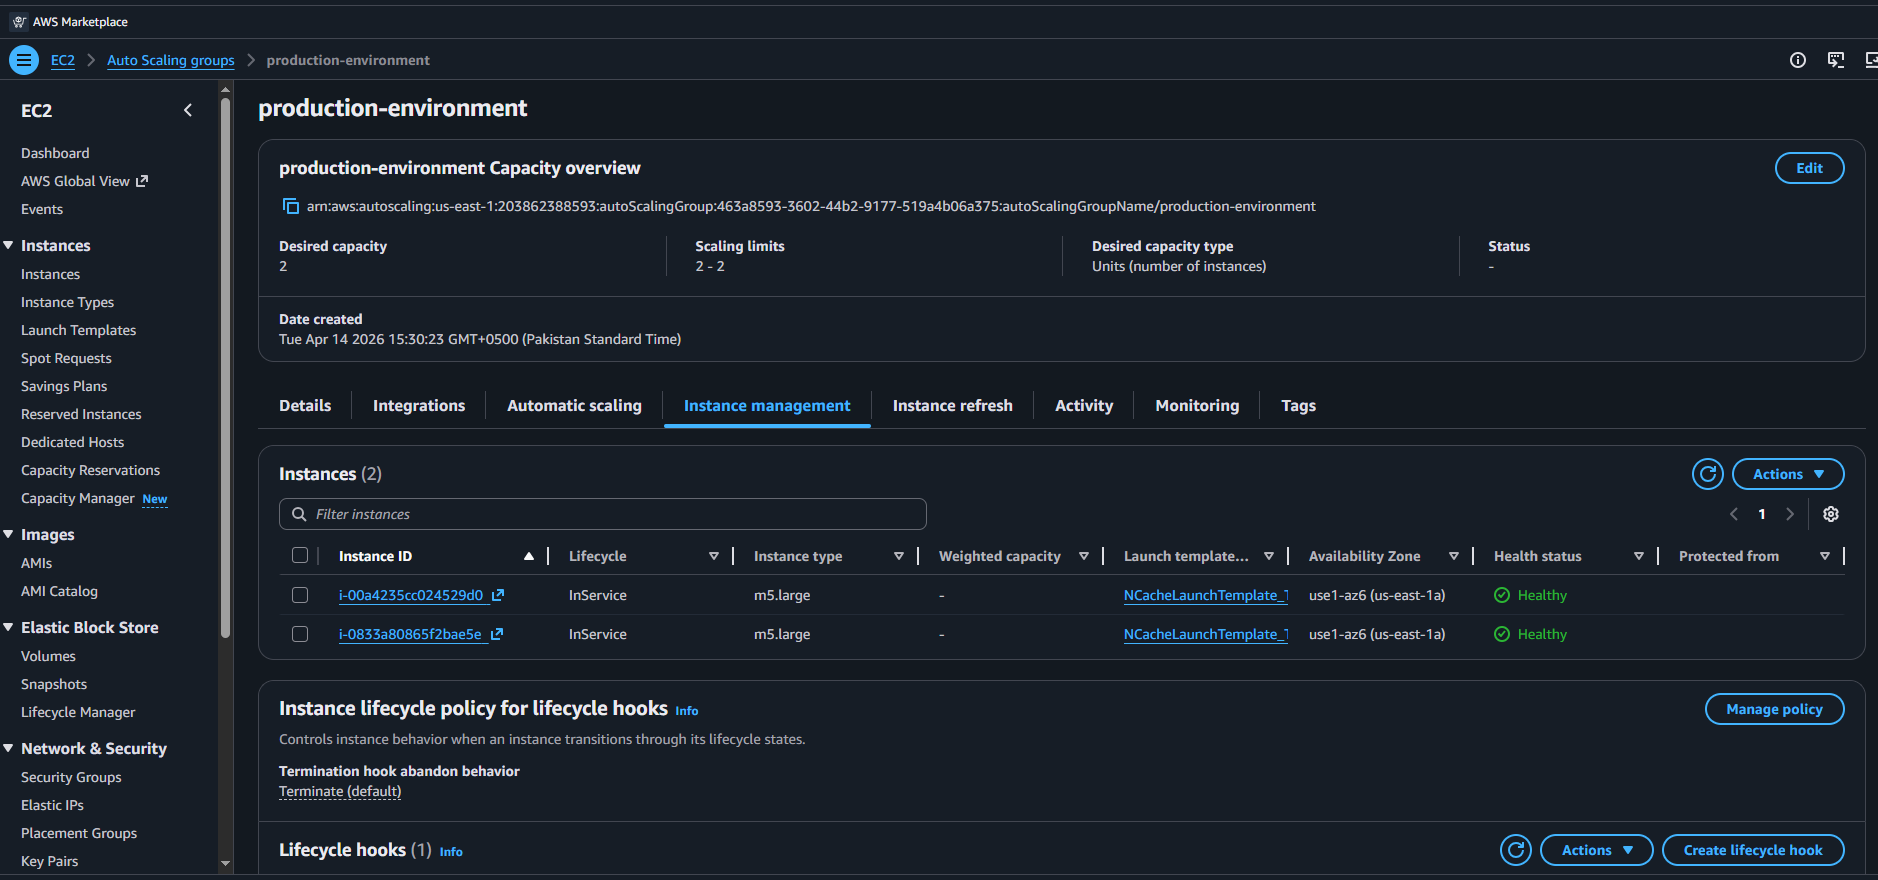Collapse the Instances sidebar section
The height and width of the screenshot is (880, 1878).
(x=8, y=245)
